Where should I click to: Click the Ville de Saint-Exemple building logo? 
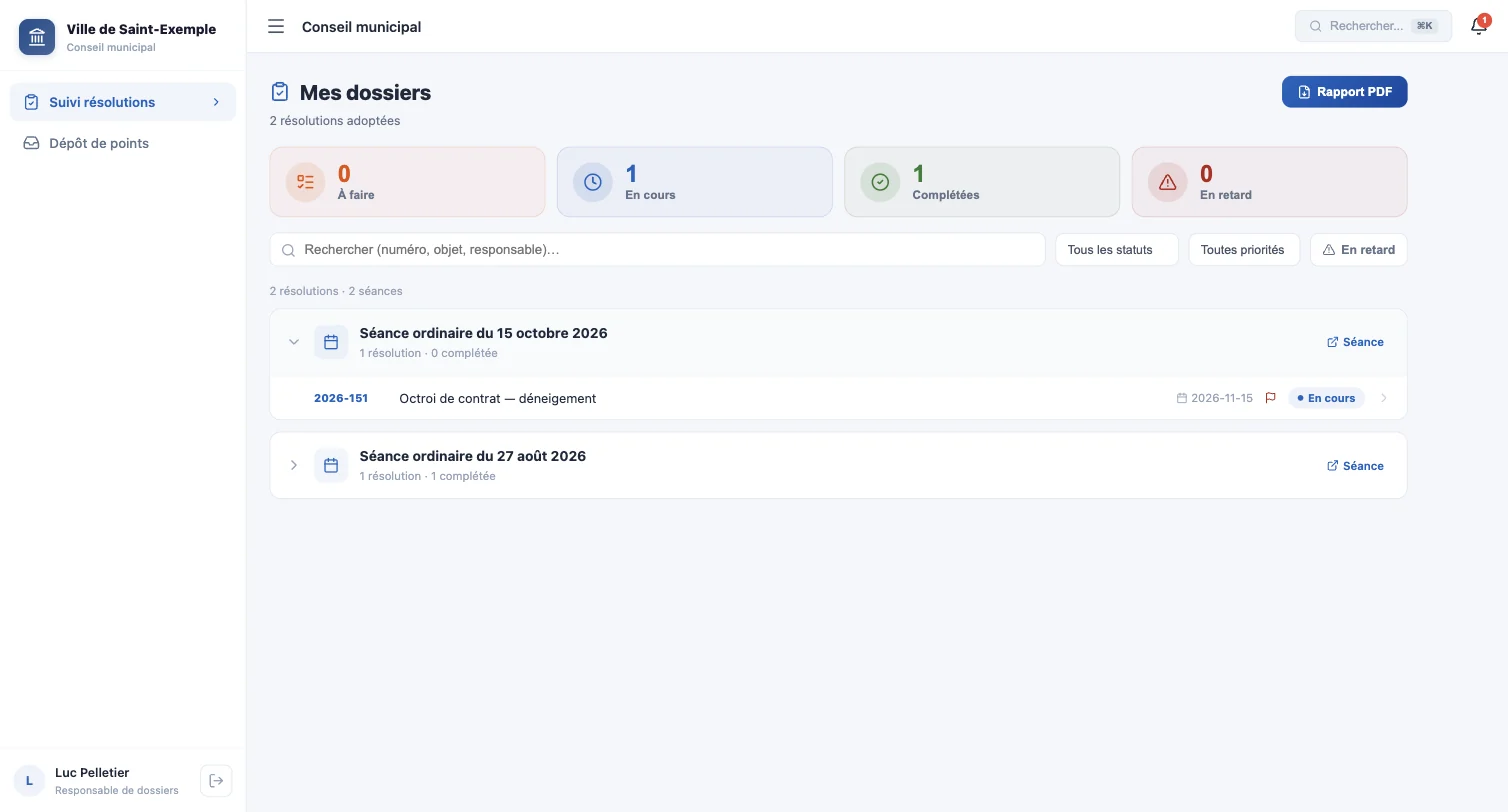pyautogui.click(x=37, y=38)
